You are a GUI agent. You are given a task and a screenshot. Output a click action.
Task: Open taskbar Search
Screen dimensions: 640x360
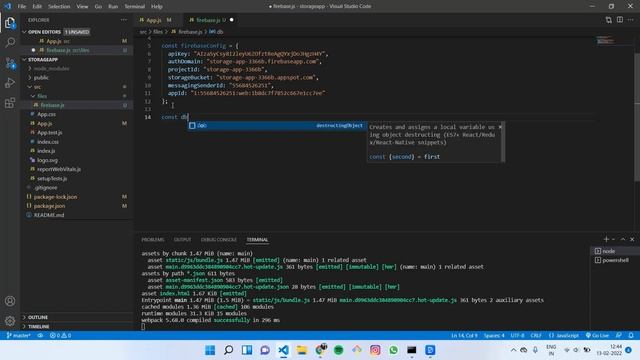[229, 350]
